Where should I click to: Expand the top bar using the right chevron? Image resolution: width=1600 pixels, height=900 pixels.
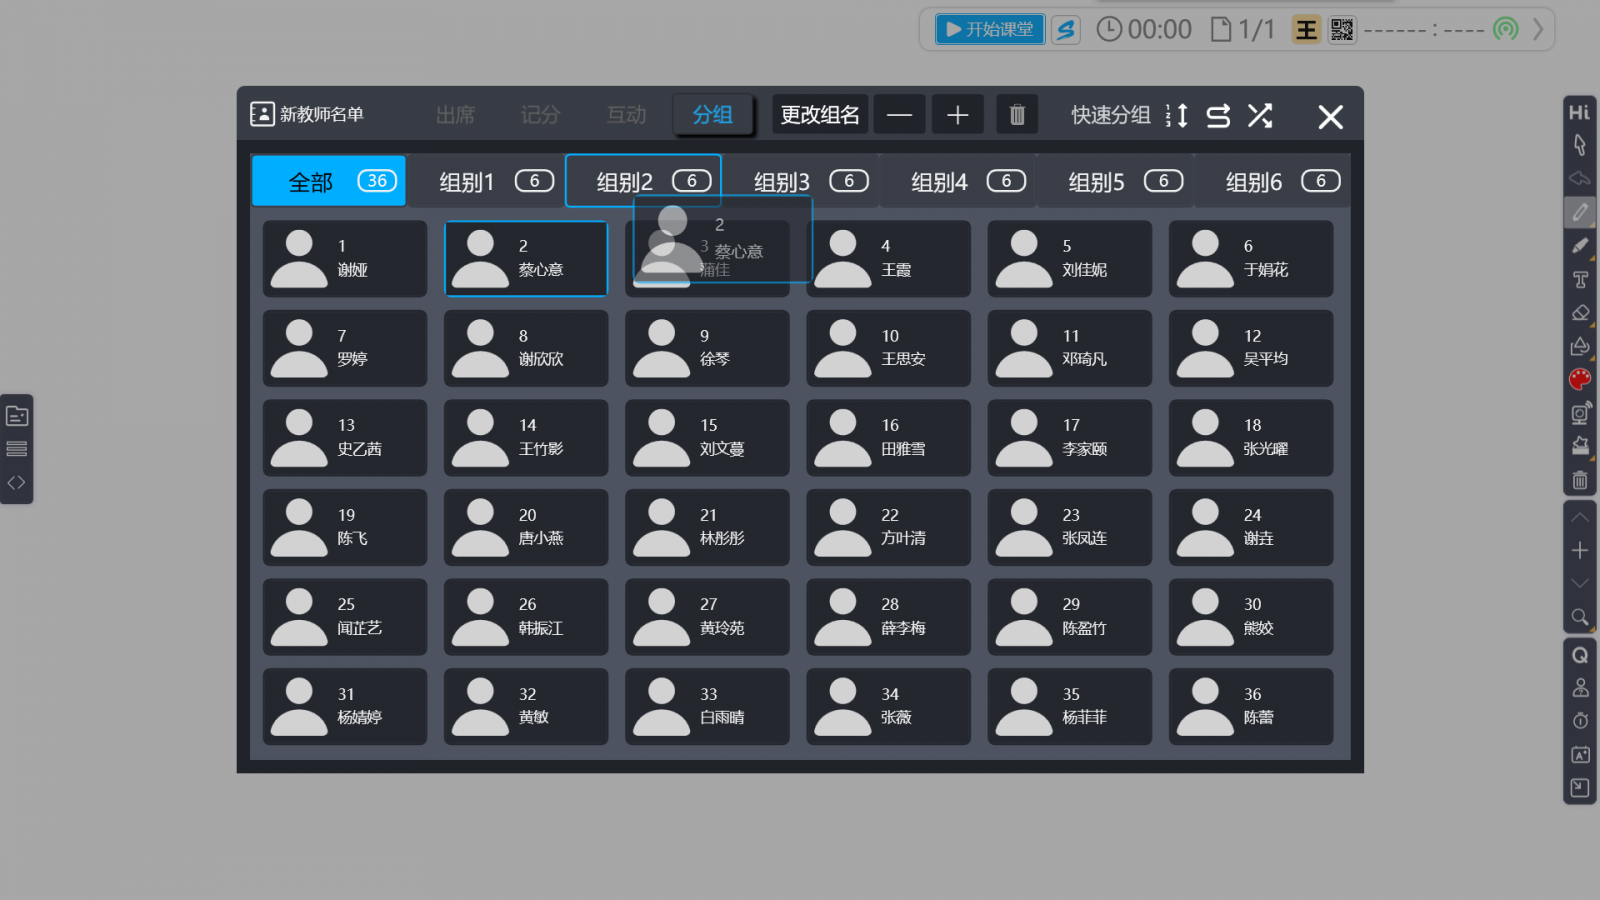[1538, 30]
